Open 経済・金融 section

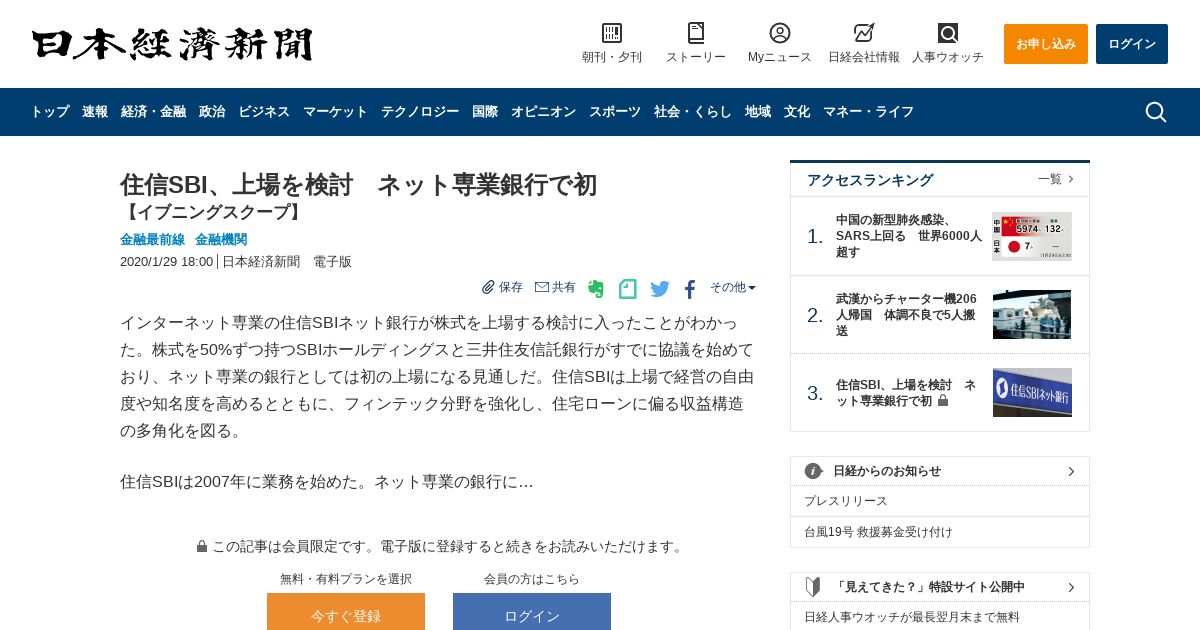pos(153,112)
